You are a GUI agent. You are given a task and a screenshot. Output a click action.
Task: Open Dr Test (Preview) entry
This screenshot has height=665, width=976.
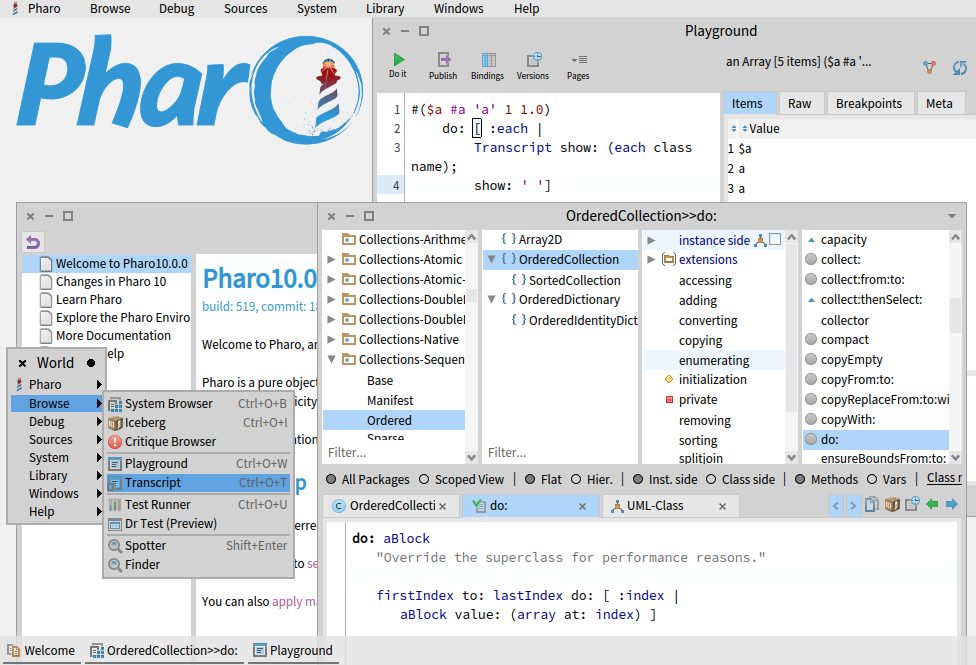[198, 524]
